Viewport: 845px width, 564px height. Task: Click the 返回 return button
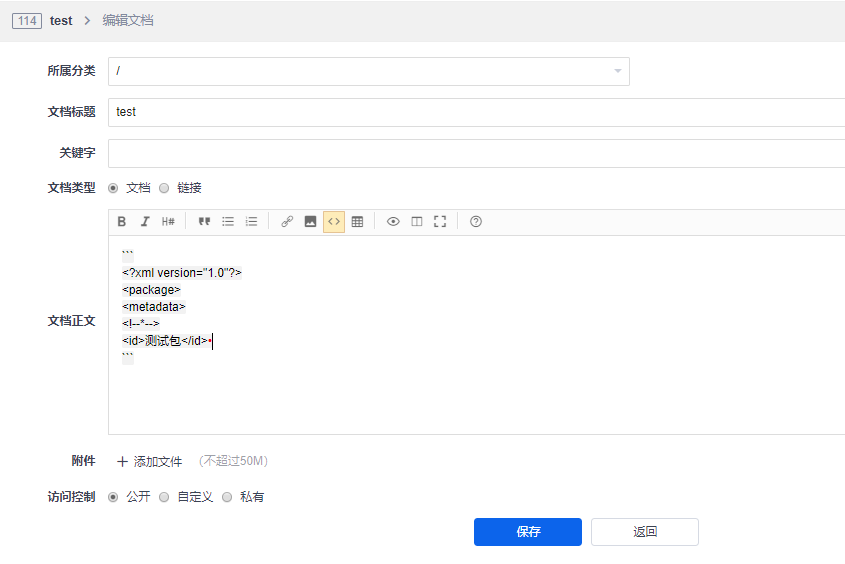[645, 532]
